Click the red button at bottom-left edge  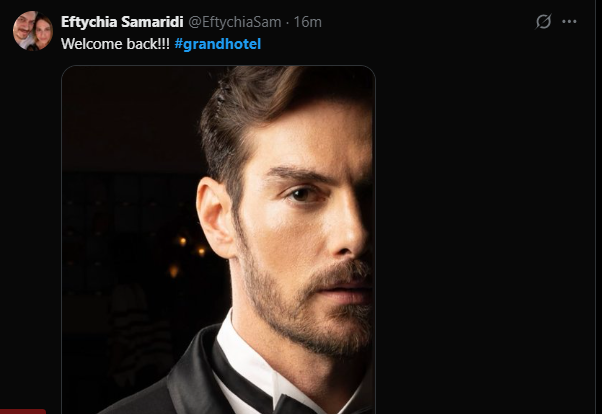pyautogui.click(x=22, y=410)
